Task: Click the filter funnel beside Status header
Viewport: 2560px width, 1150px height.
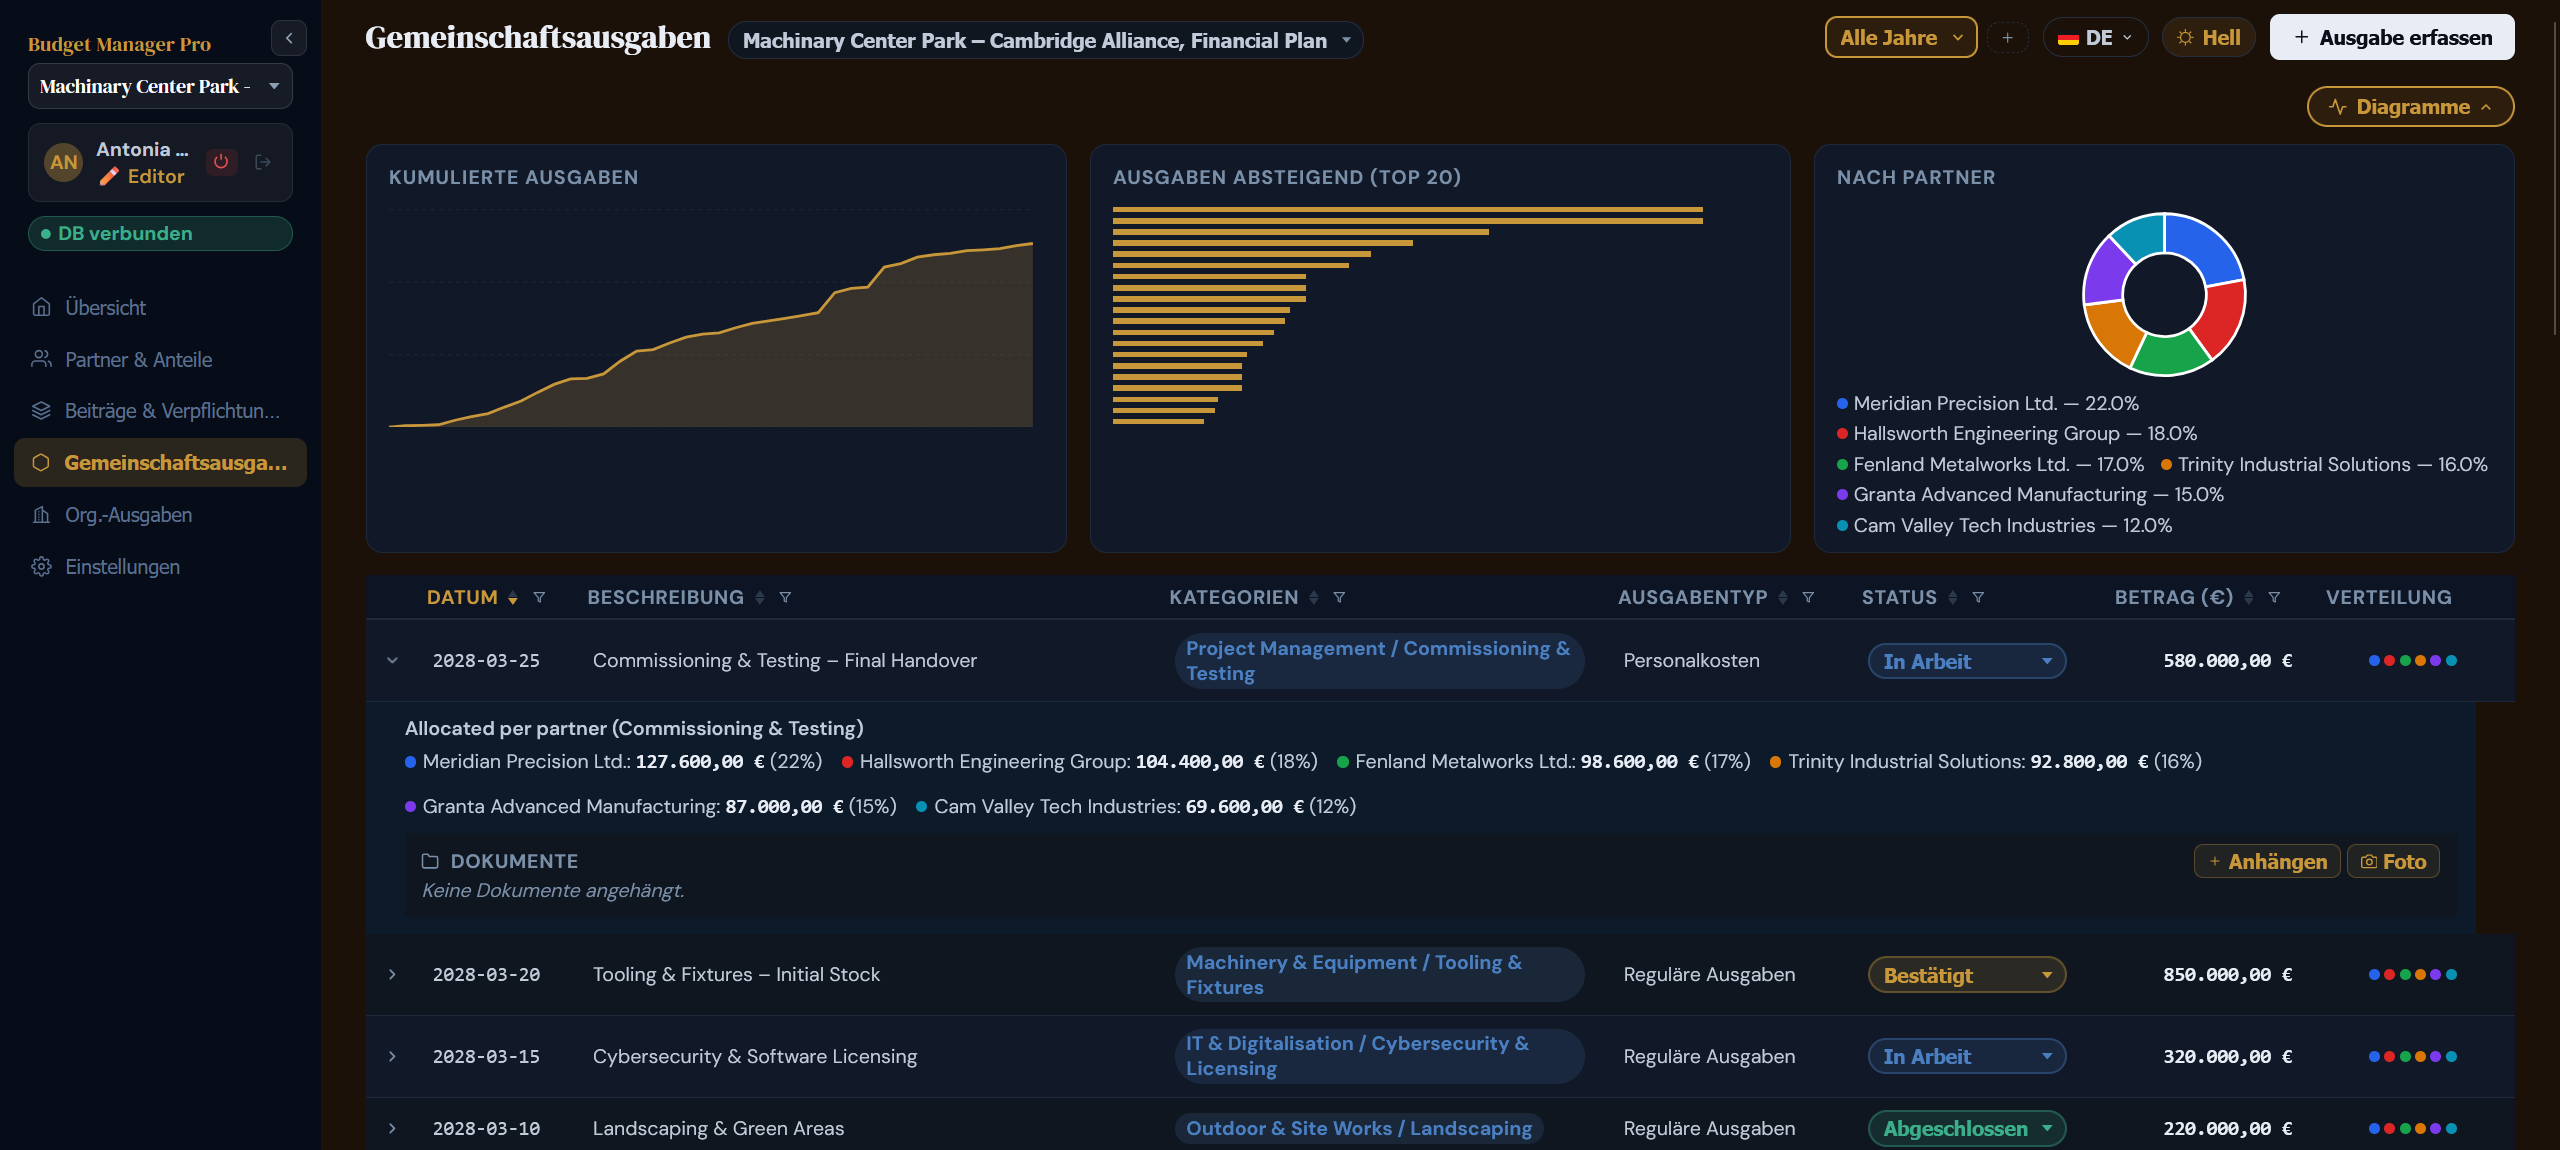Action: (1978, 597)
